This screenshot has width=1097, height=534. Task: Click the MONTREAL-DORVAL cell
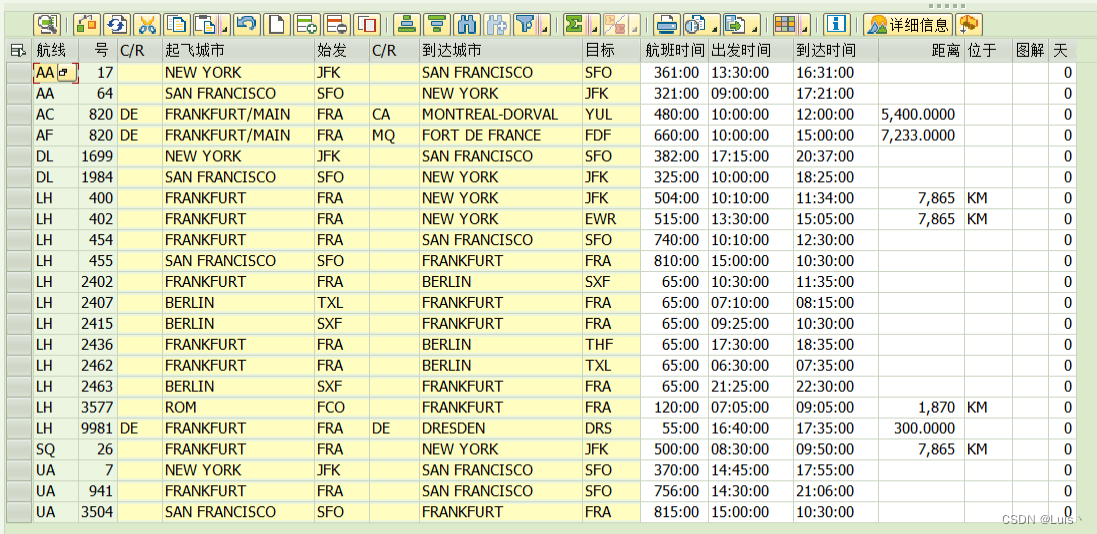[x=500, y=115]
